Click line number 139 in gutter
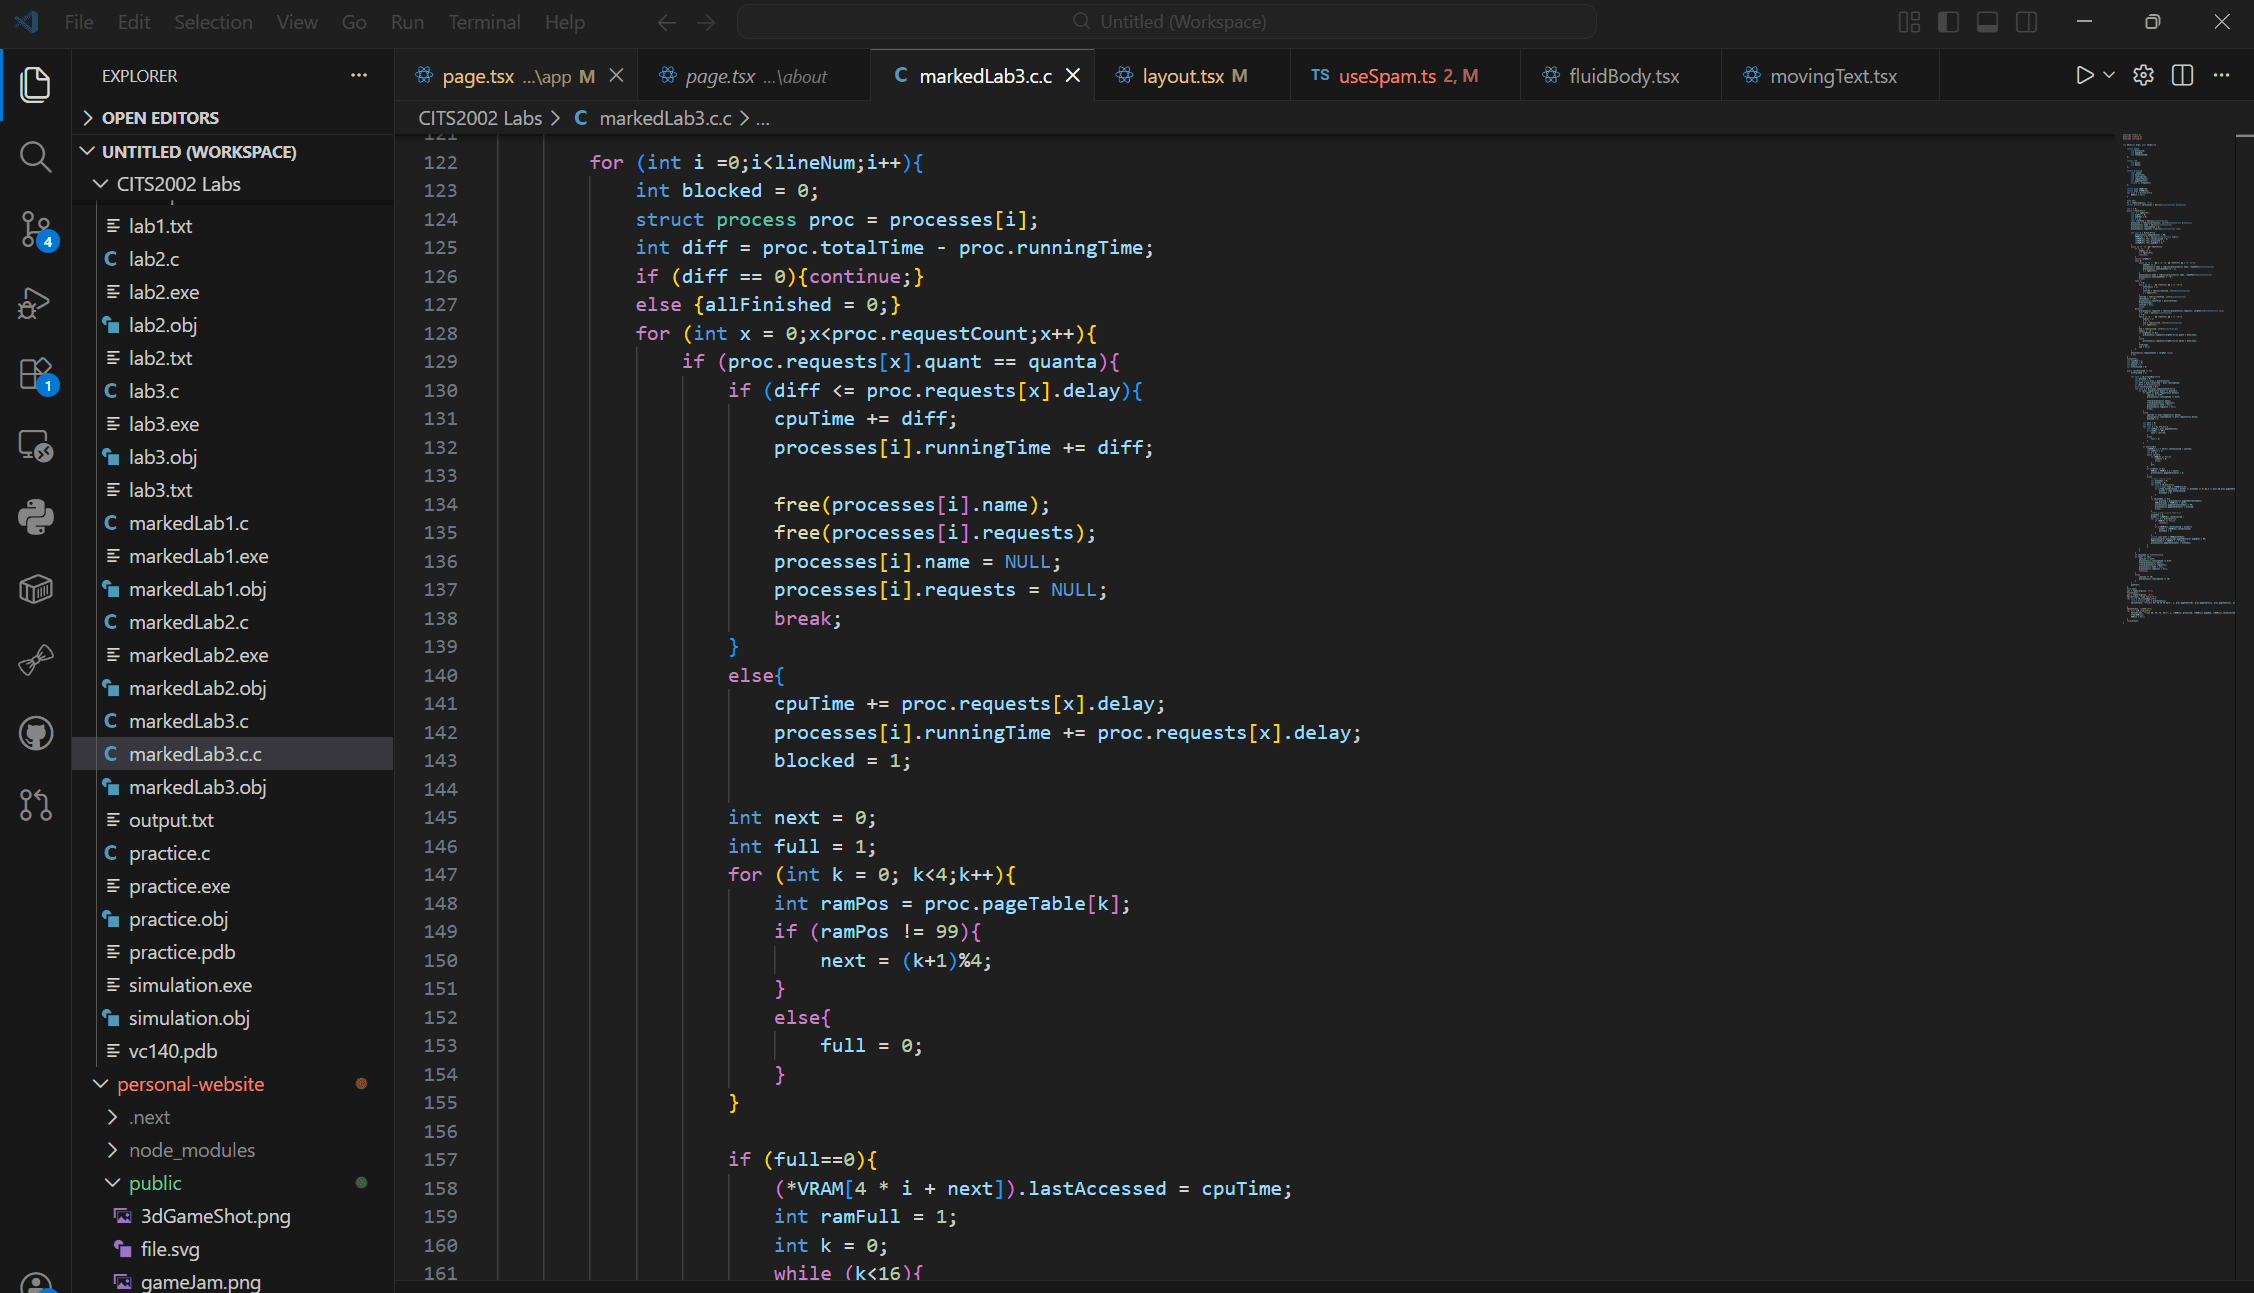This screenshot has width=2254, height=1293. 440,647
